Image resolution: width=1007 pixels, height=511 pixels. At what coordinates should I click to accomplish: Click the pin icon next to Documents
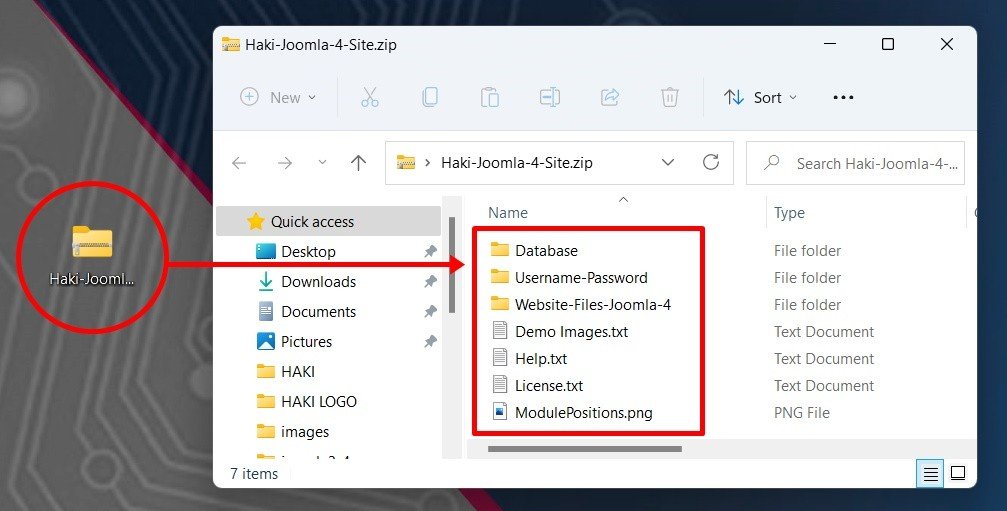coord(430,311)
